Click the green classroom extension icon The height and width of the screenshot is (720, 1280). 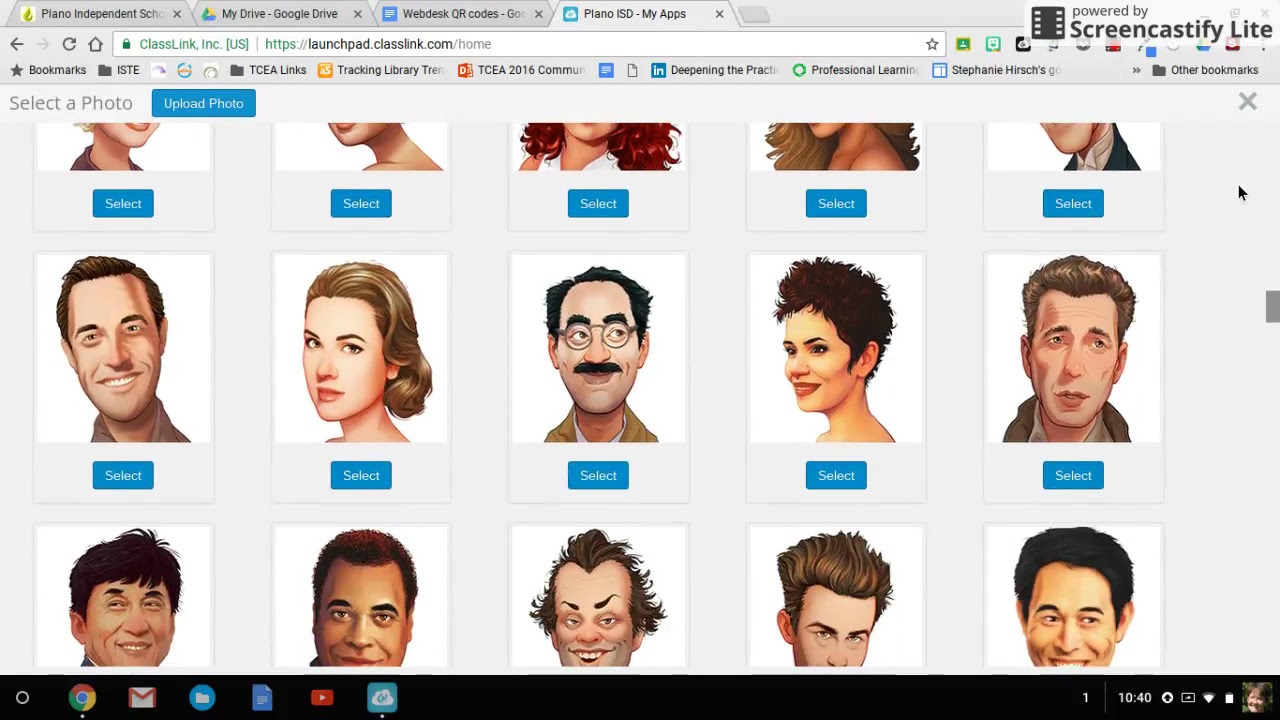click(963, 44)
